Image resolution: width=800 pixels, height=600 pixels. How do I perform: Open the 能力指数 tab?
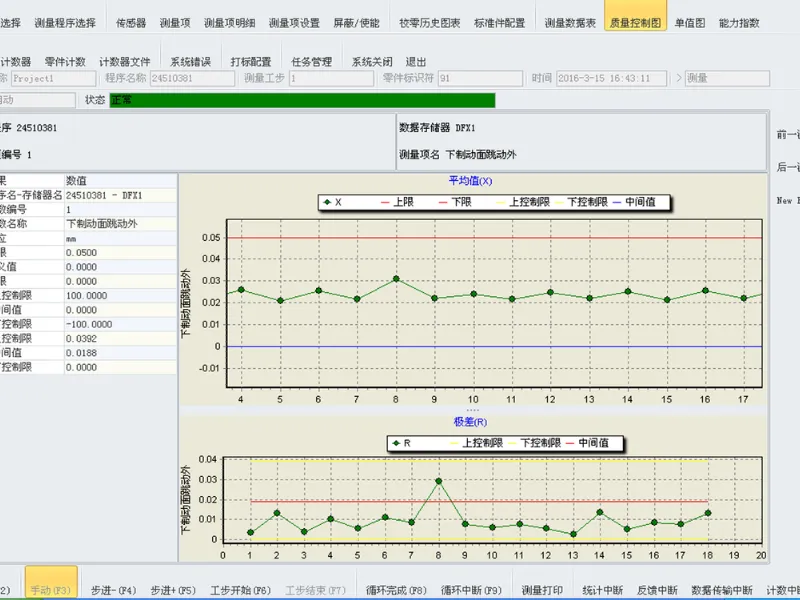click(739, 23)
